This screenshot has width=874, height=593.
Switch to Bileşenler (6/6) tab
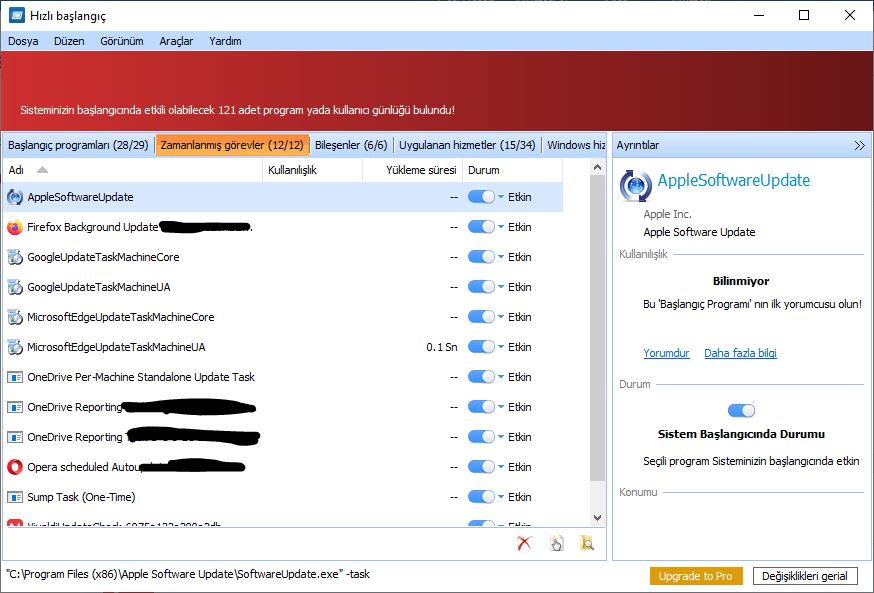coord(351,145)
